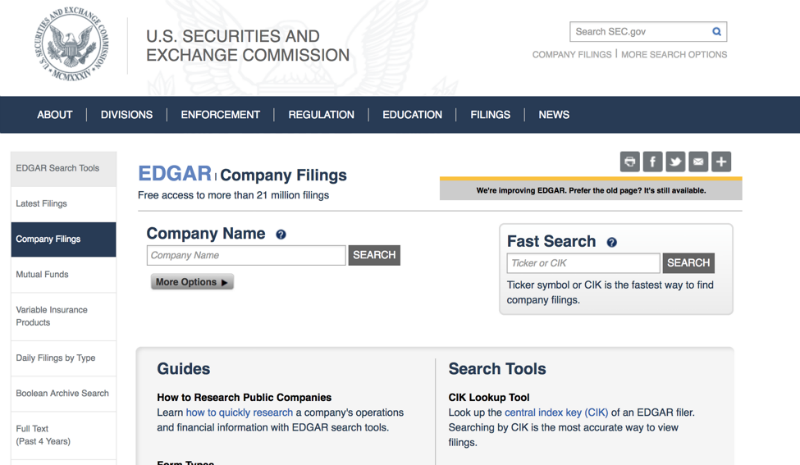Open the EDUCATION menu
800x465 pixels.
click(412, 115)
